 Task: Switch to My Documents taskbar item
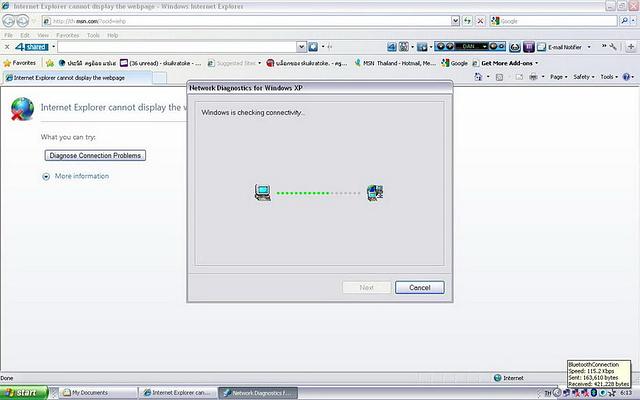point(98,393)
